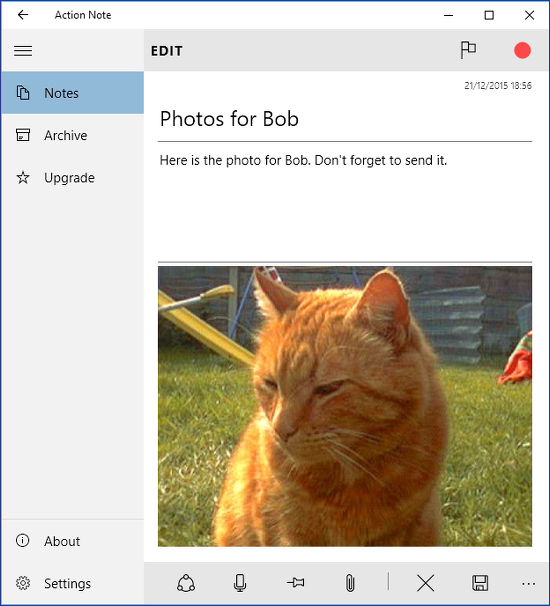Open Upgrade in the sidebar
Image resolution: width=550 pixels, height=606 pixels.
pos(73,178)
